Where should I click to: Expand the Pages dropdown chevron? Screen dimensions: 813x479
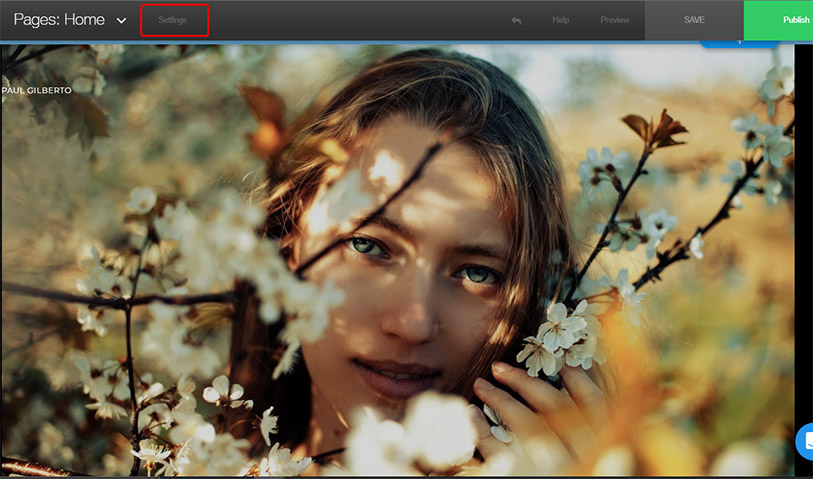click(122, 21)
